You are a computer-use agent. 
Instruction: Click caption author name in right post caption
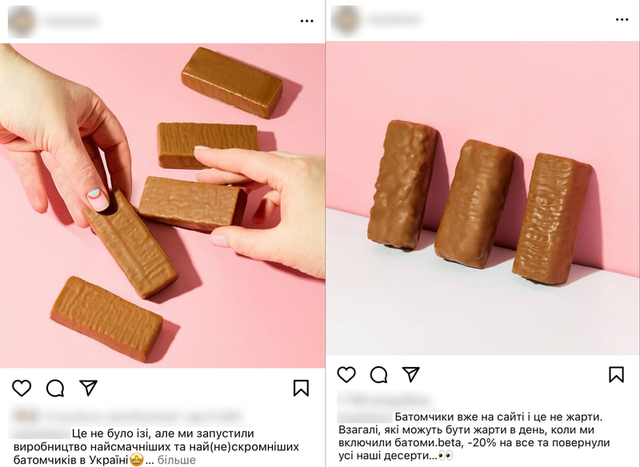pos(365,417)
